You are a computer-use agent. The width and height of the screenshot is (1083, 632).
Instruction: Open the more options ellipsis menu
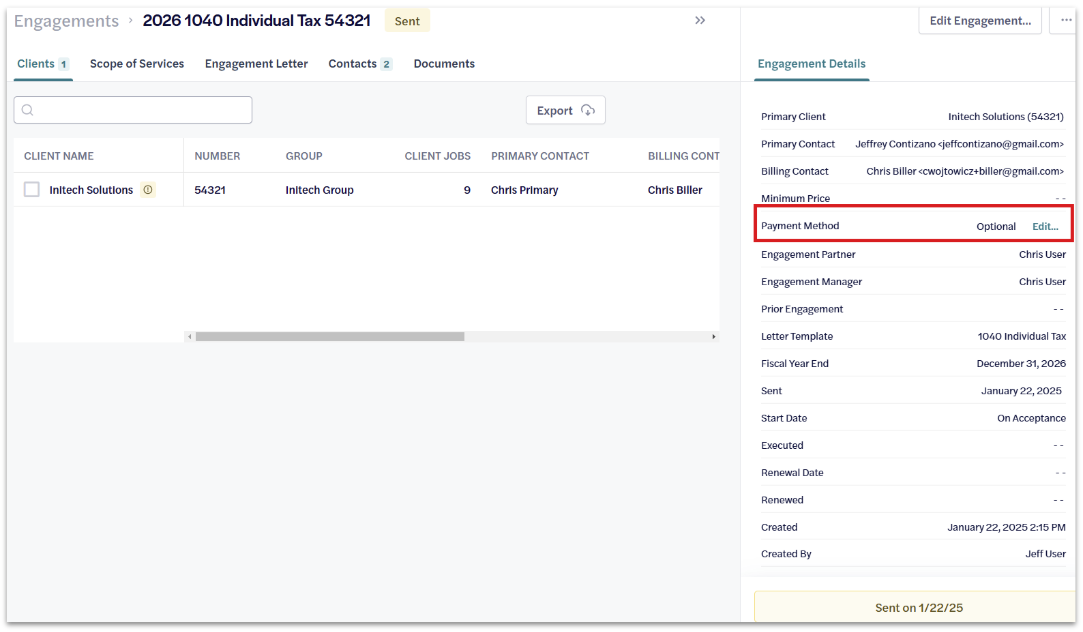[x=1066, y=21]
